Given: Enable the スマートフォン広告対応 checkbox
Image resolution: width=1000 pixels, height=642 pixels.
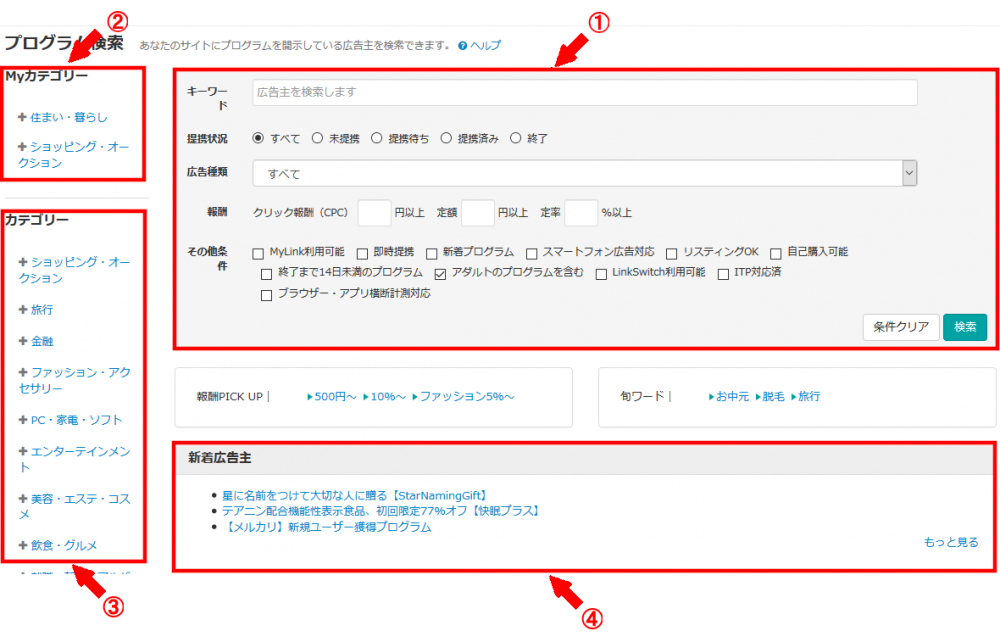Looking at the screenshot, I should [x=531, y=254].
